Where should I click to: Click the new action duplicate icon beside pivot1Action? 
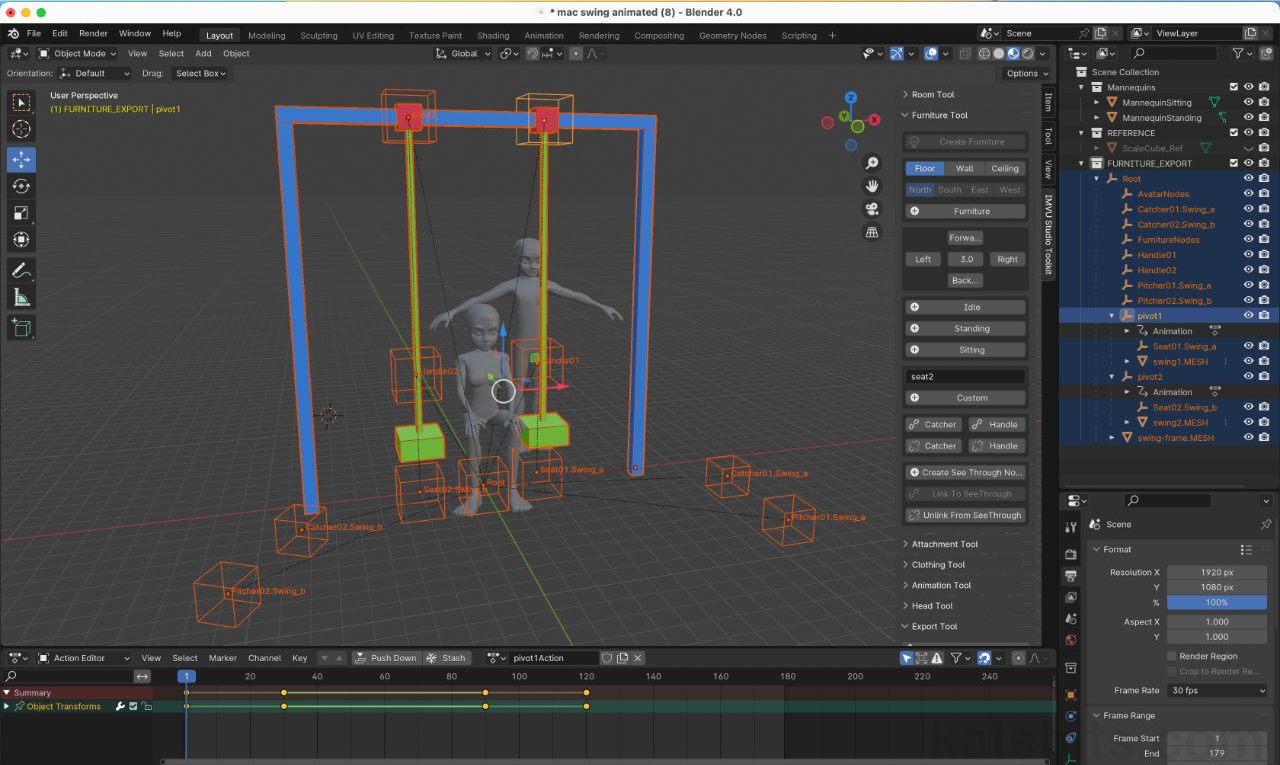[623, 658]
